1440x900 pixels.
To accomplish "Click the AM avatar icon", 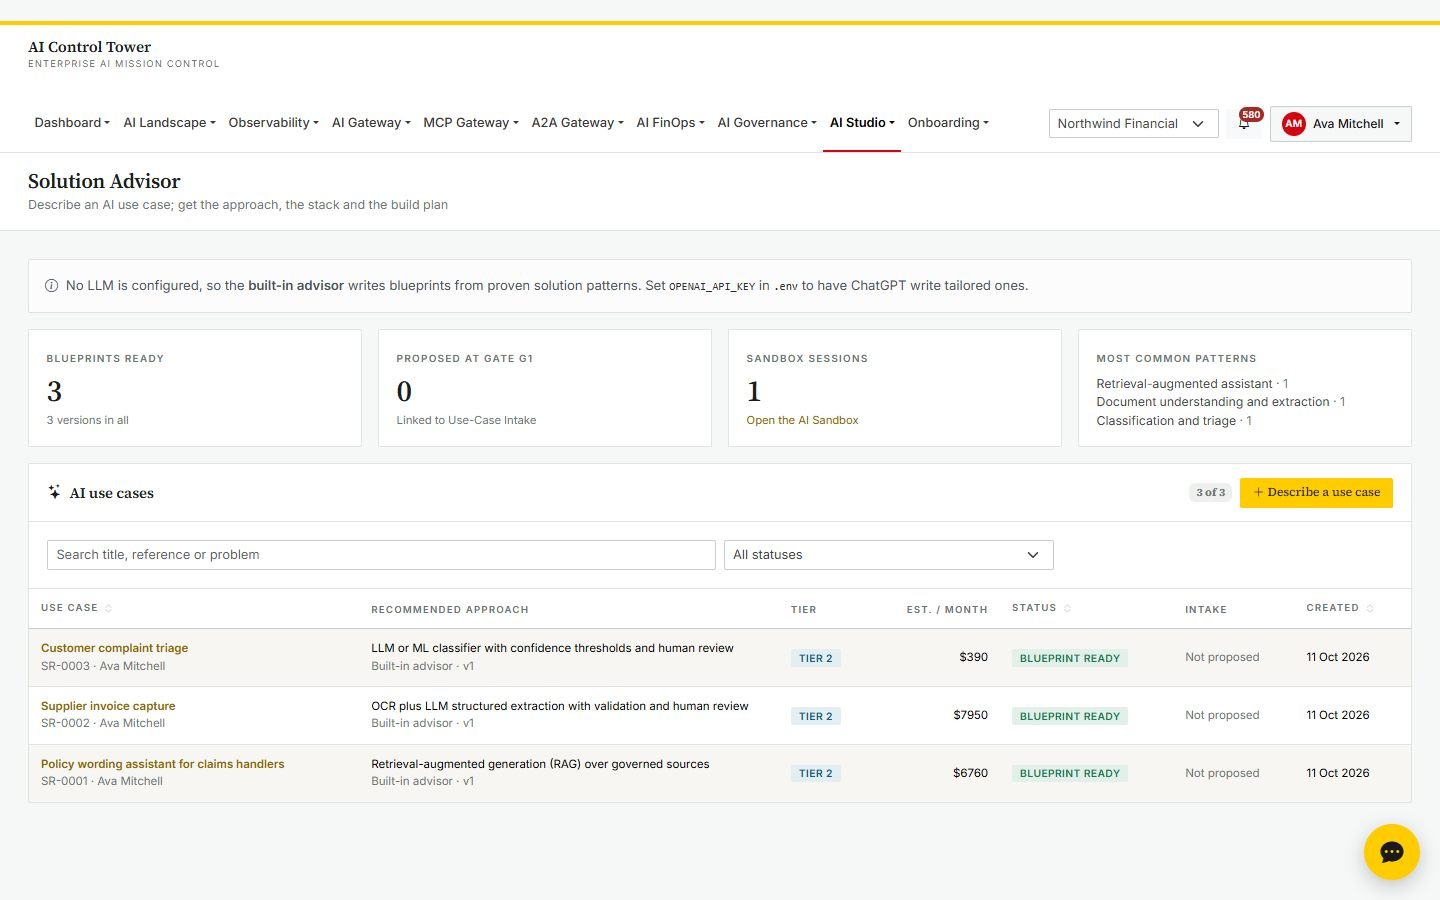I will pos(1293,124).
